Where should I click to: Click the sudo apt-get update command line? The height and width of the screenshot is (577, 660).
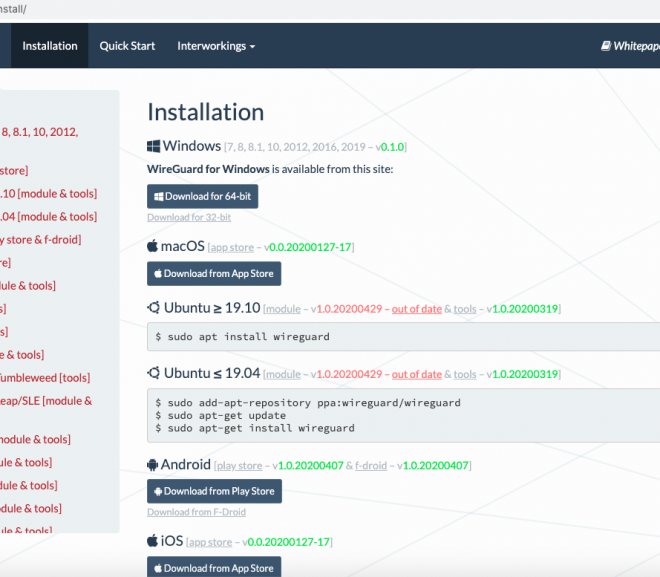[221, 415]
